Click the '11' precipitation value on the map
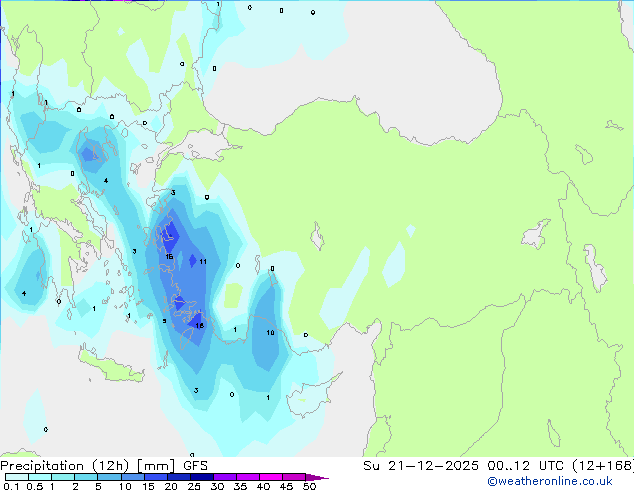 (x=203, y=262)
